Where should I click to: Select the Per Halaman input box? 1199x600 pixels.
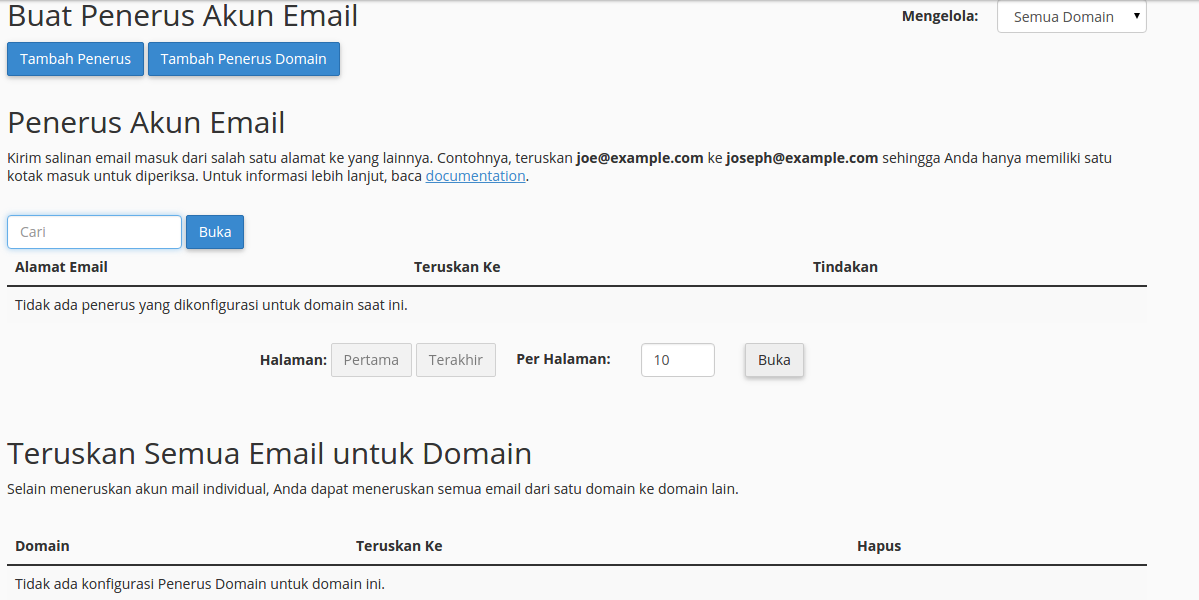click(x=677, y=360)
